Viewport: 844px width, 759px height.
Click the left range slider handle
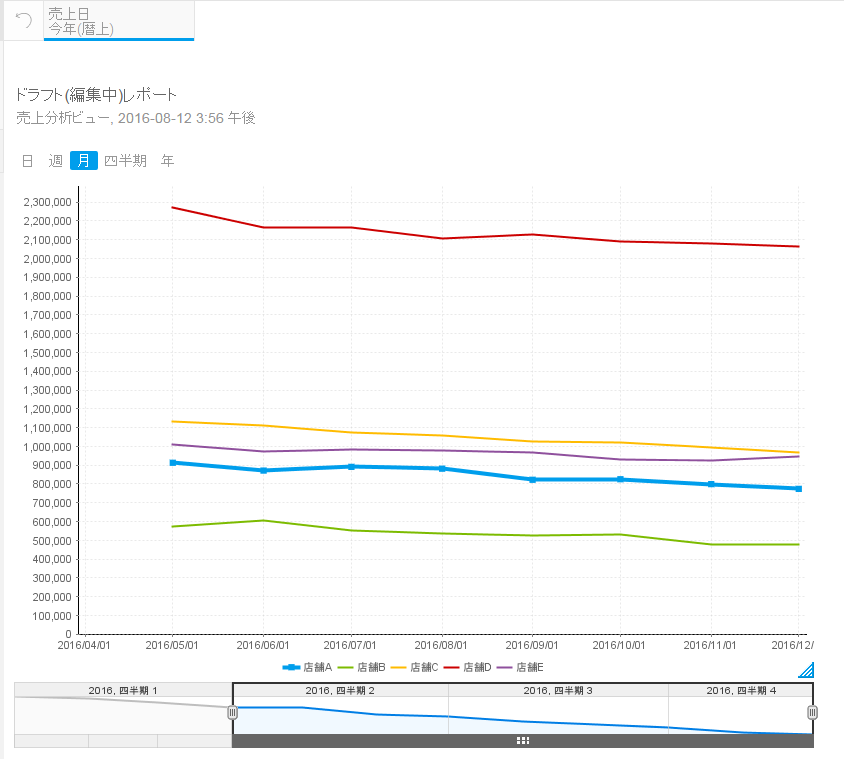click(x=233, y=713)
